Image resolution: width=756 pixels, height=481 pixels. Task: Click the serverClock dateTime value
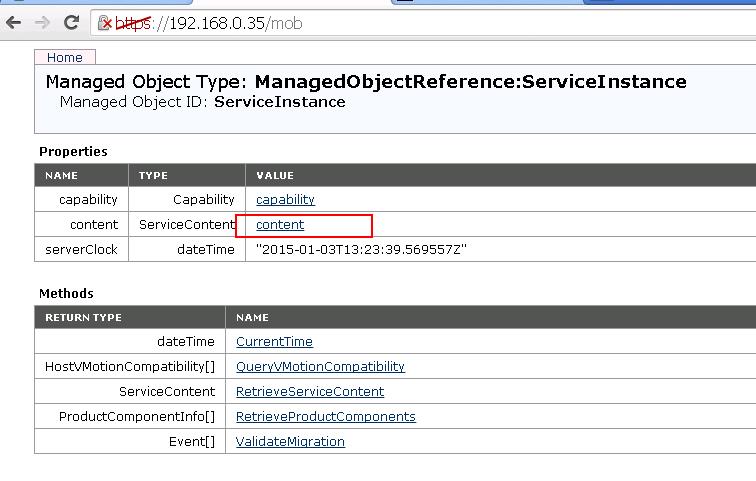coord(361,250)
